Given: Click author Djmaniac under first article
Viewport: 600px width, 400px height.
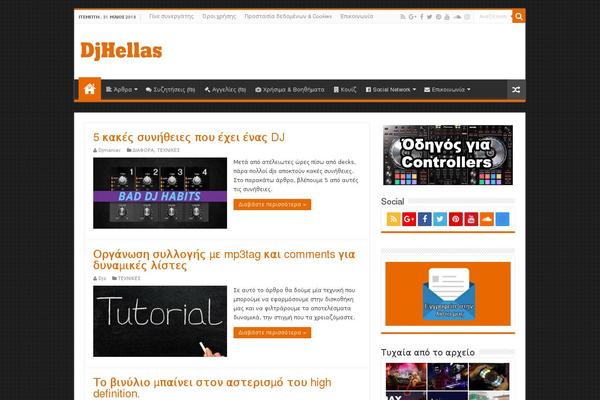Looking at the screenshot, I should pyautogui.click(x=109, y=150).
